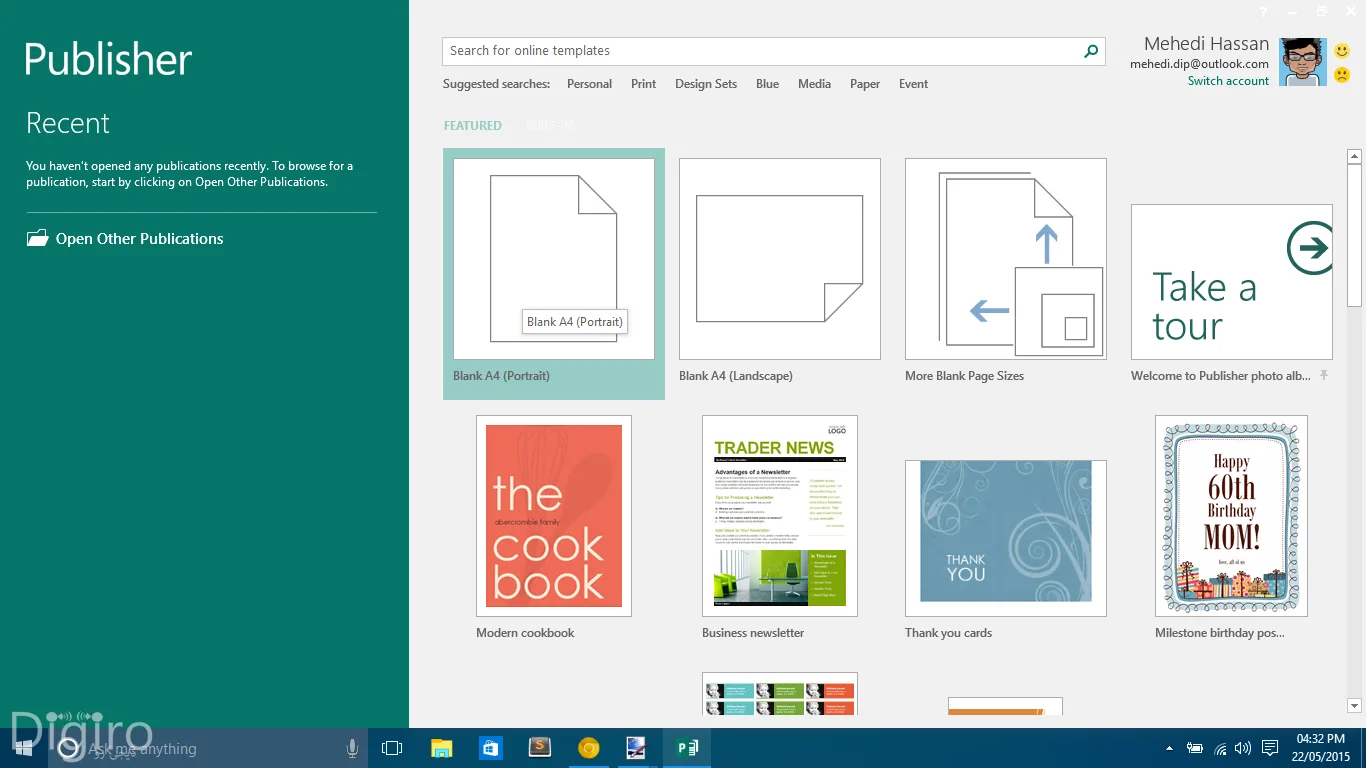
Task: Click the email mehedi.dip@outlook.com
Action: [x=1199, y=64]
